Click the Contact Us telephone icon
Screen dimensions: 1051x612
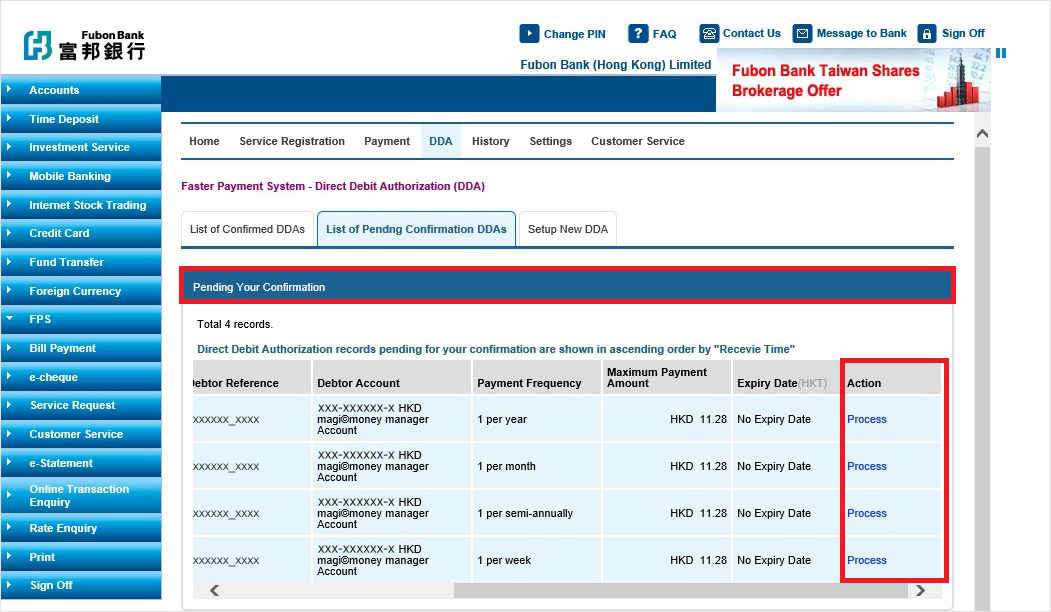[708, 34]
